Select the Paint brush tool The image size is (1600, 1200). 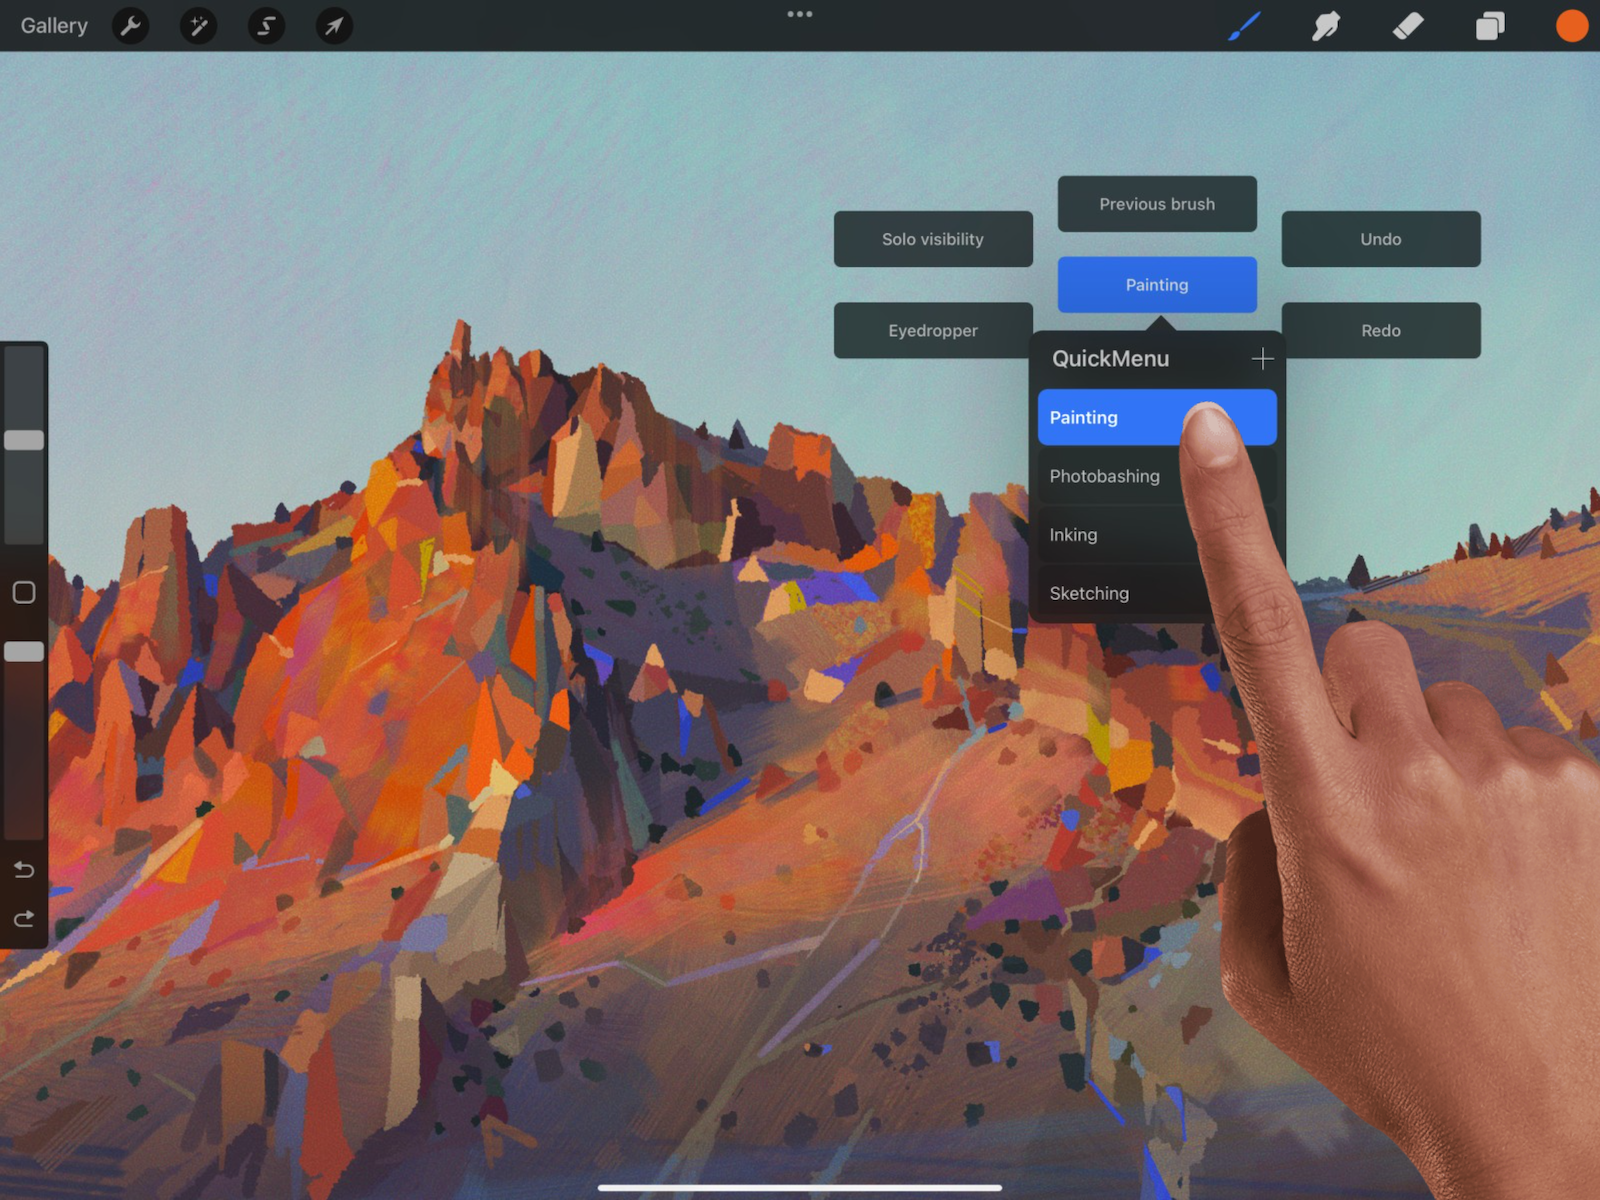point(1244,26)
